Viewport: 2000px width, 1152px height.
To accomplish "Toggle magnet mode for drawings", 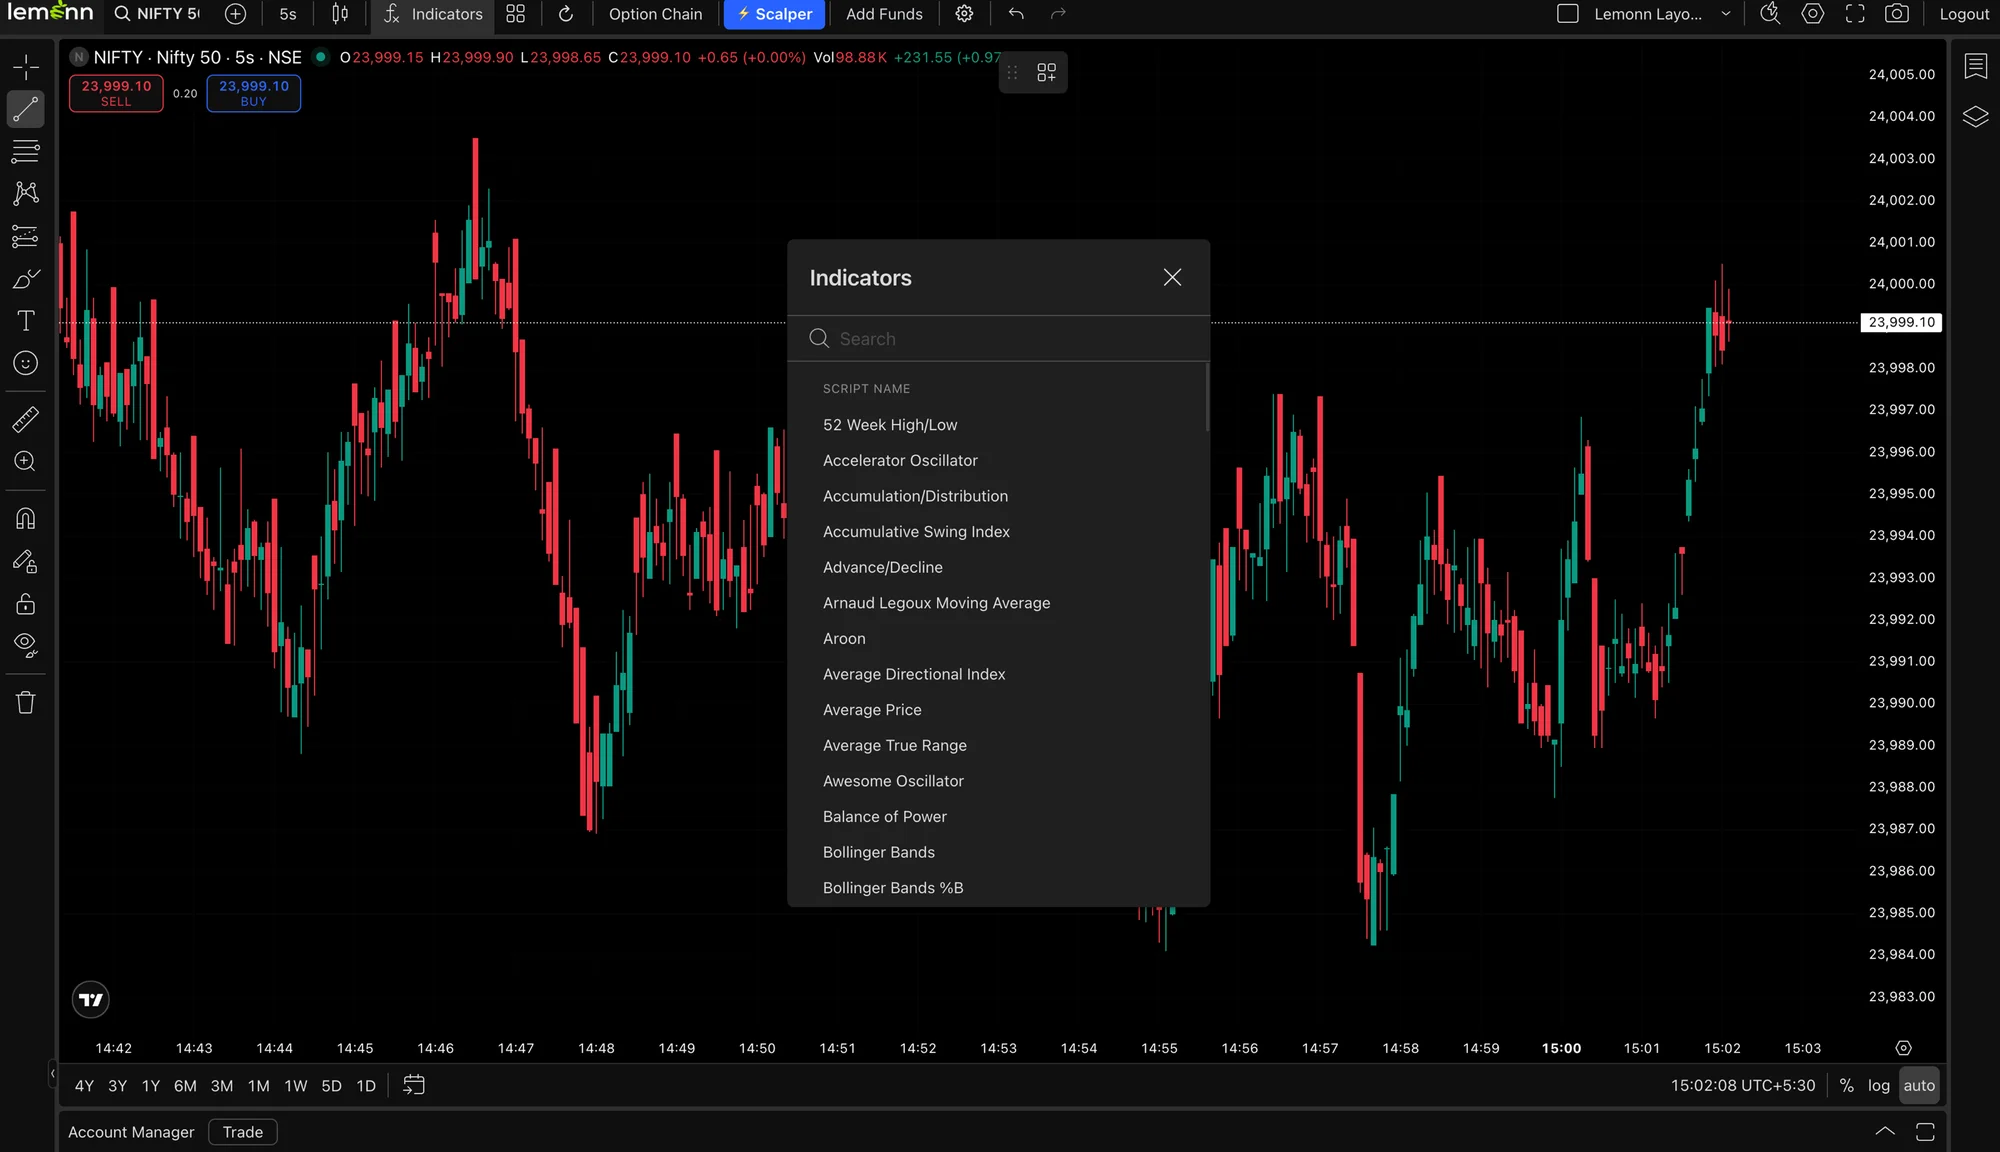I will tap(26, 519).
